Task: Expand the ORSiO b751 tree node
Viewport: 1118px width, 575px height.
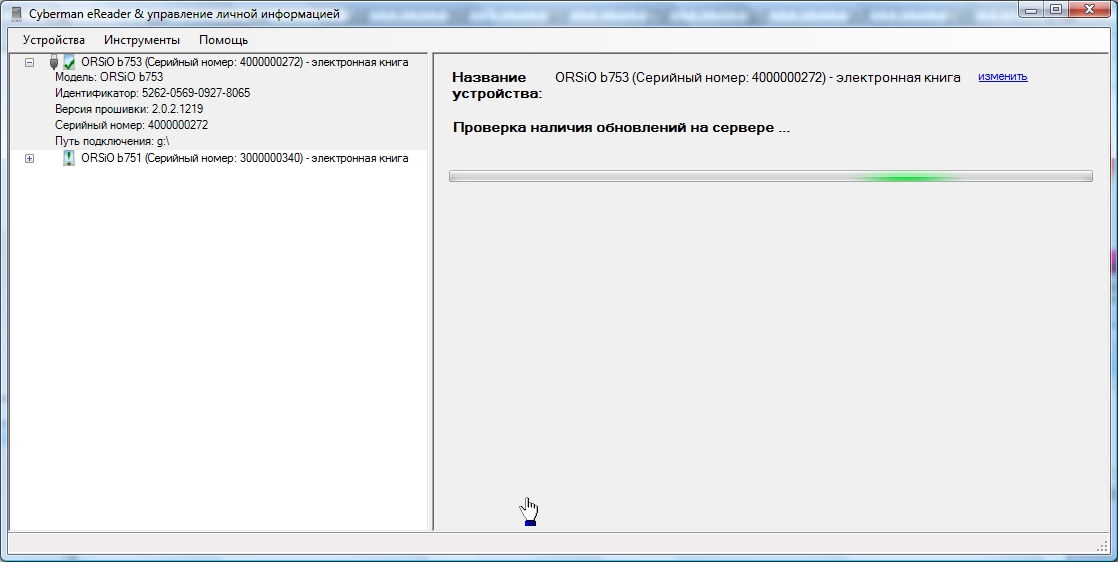Action: [x=29, y=158]
